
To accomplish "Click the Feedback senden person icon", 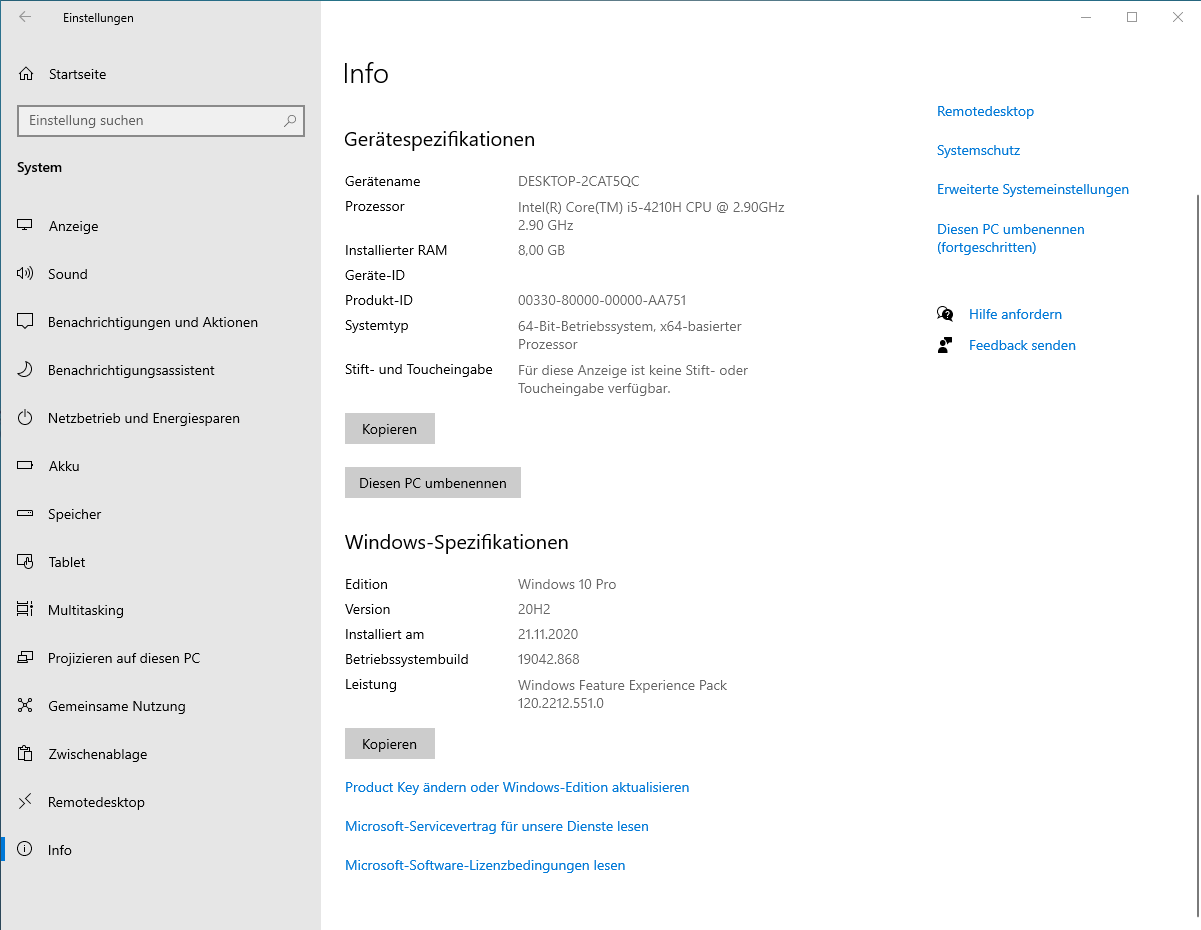I will (945, 345).
